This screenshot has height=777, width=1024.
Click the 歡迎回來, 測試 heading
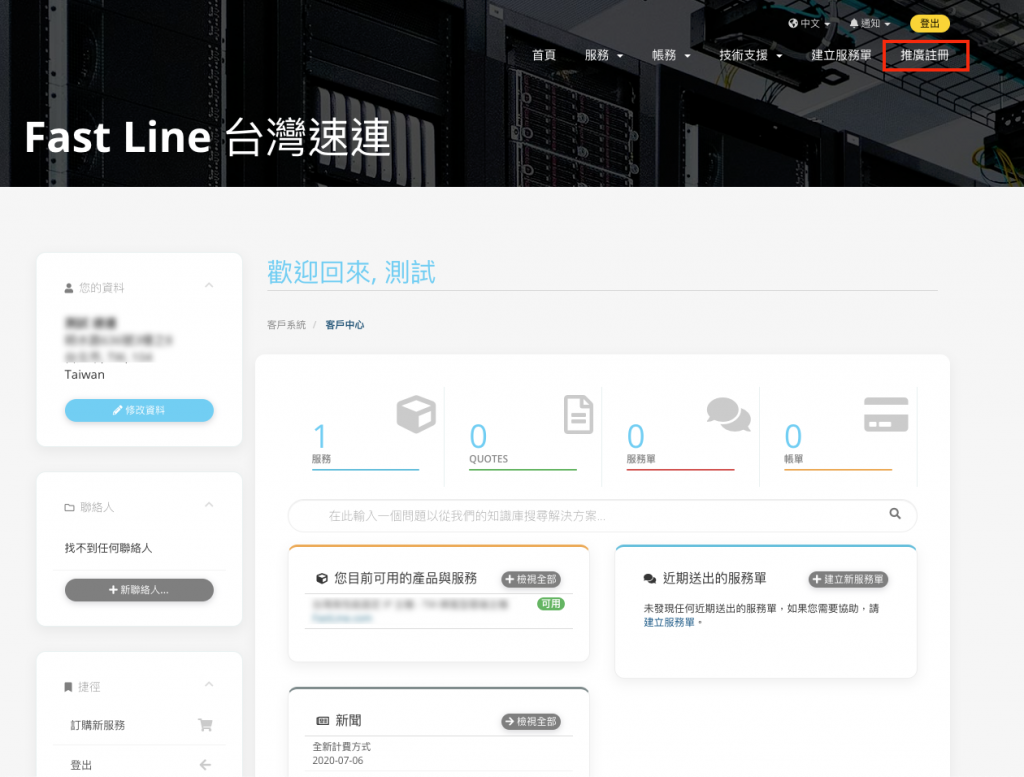[x=351, y=272]
